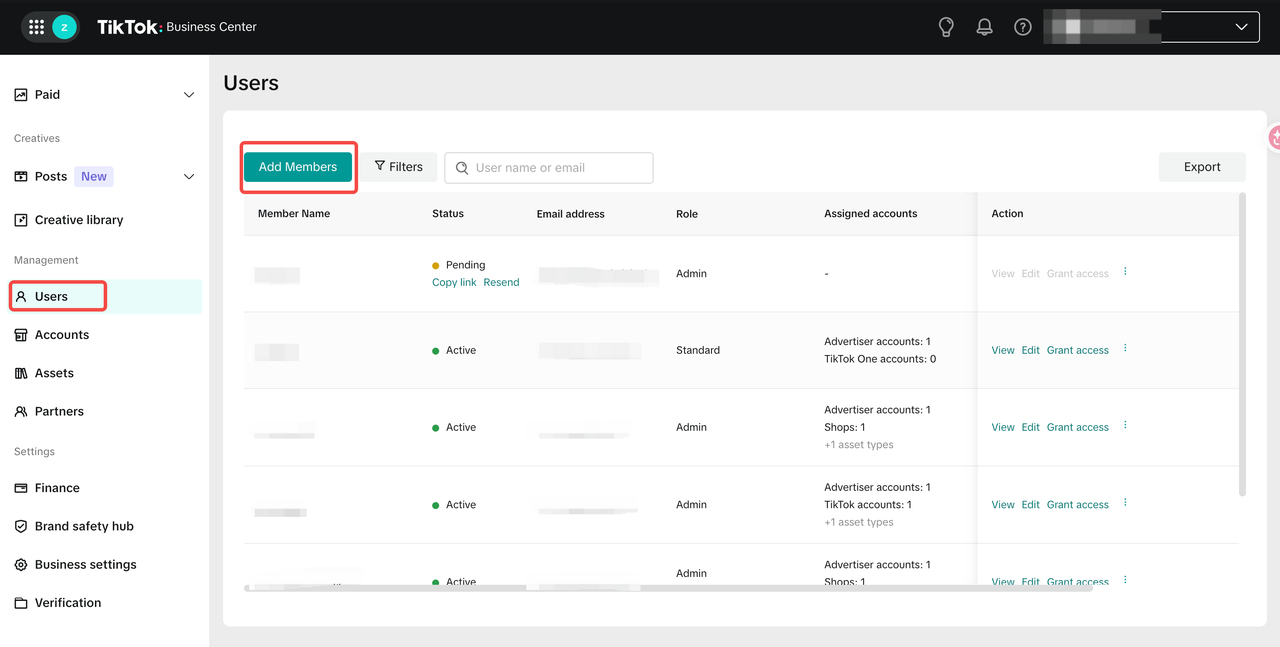Click the vertical scrollbar of the users table

(1243, 345)
